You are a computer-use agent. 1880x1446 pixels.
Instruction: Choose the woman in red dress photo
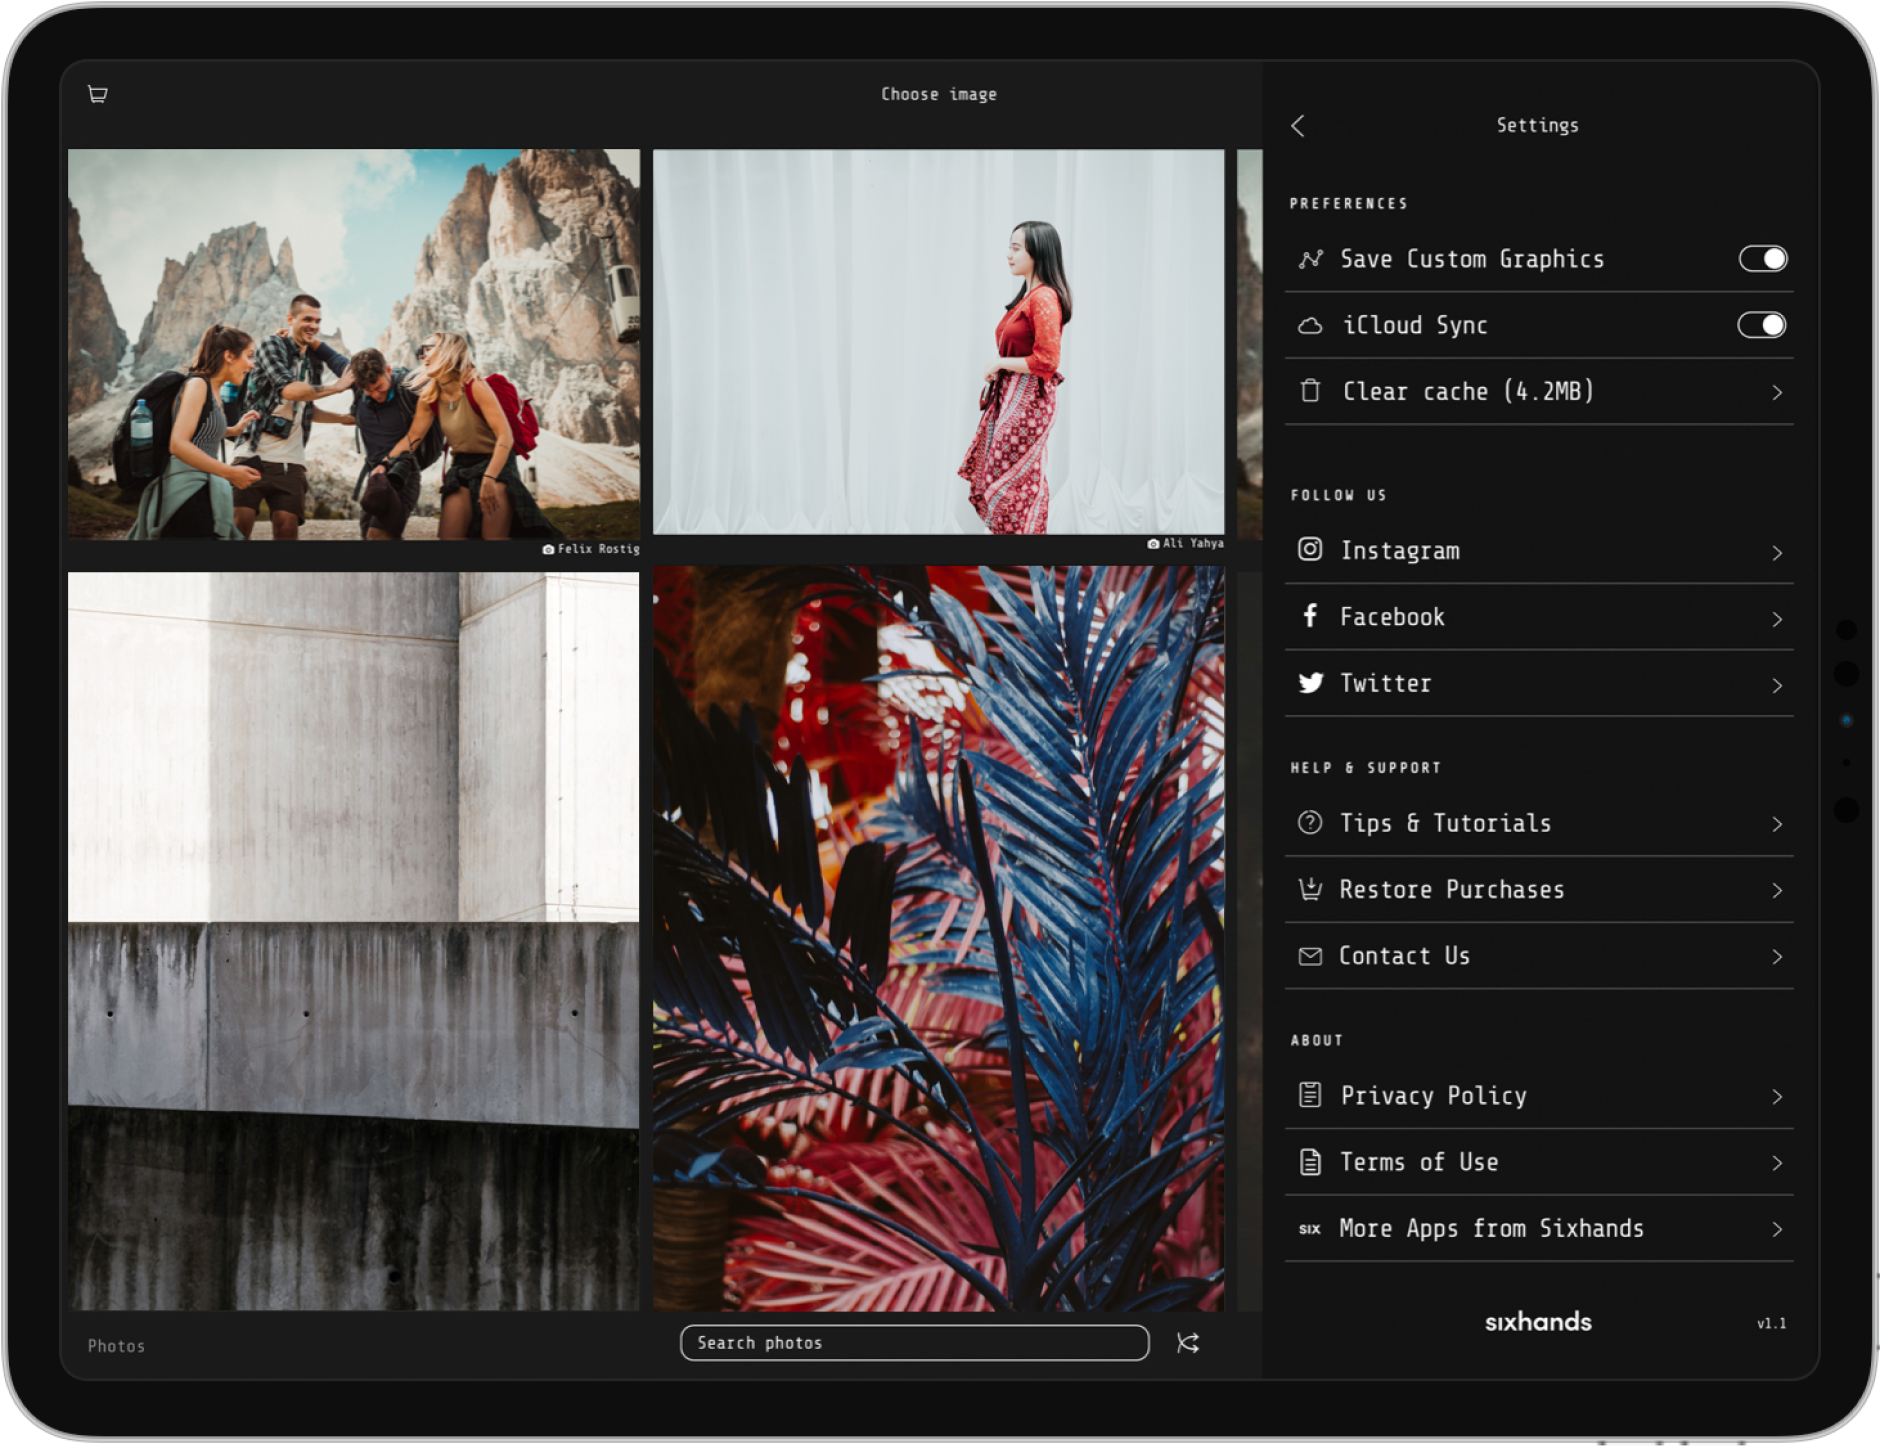click(938, 342)
